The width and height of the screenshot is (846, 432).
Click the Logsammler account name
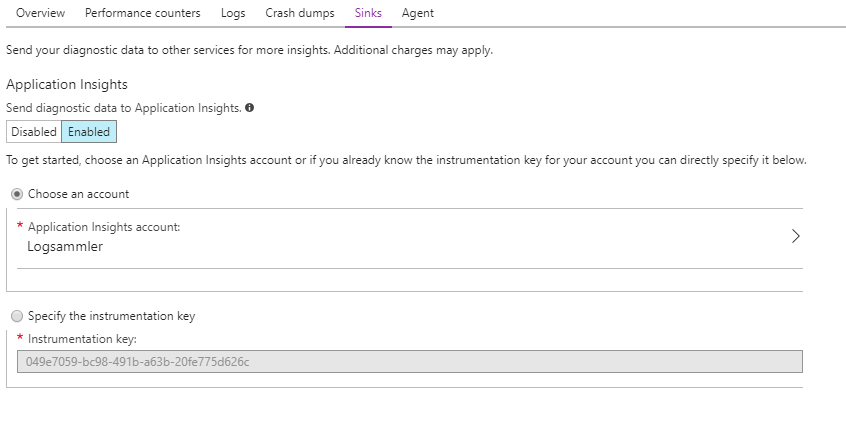pyautogui.click(x=65, y=247)
